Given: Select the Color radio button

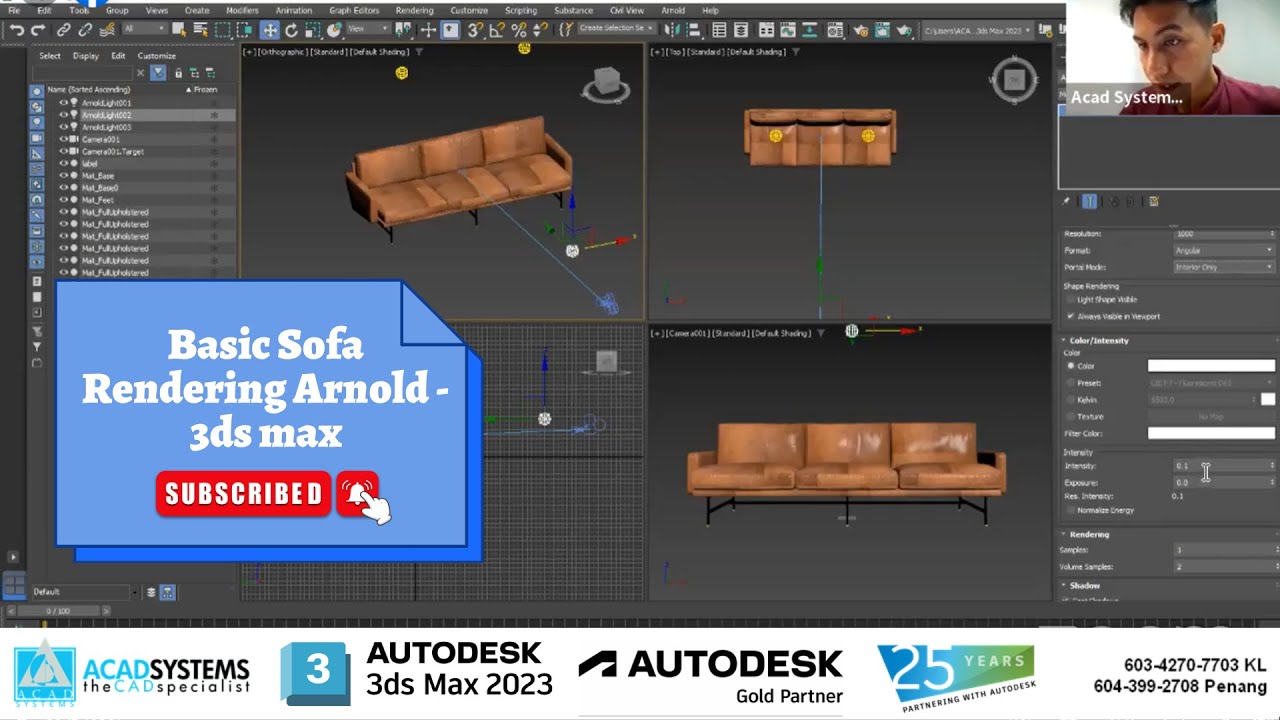Looking at the screenshot, I should pos(1071,366).
